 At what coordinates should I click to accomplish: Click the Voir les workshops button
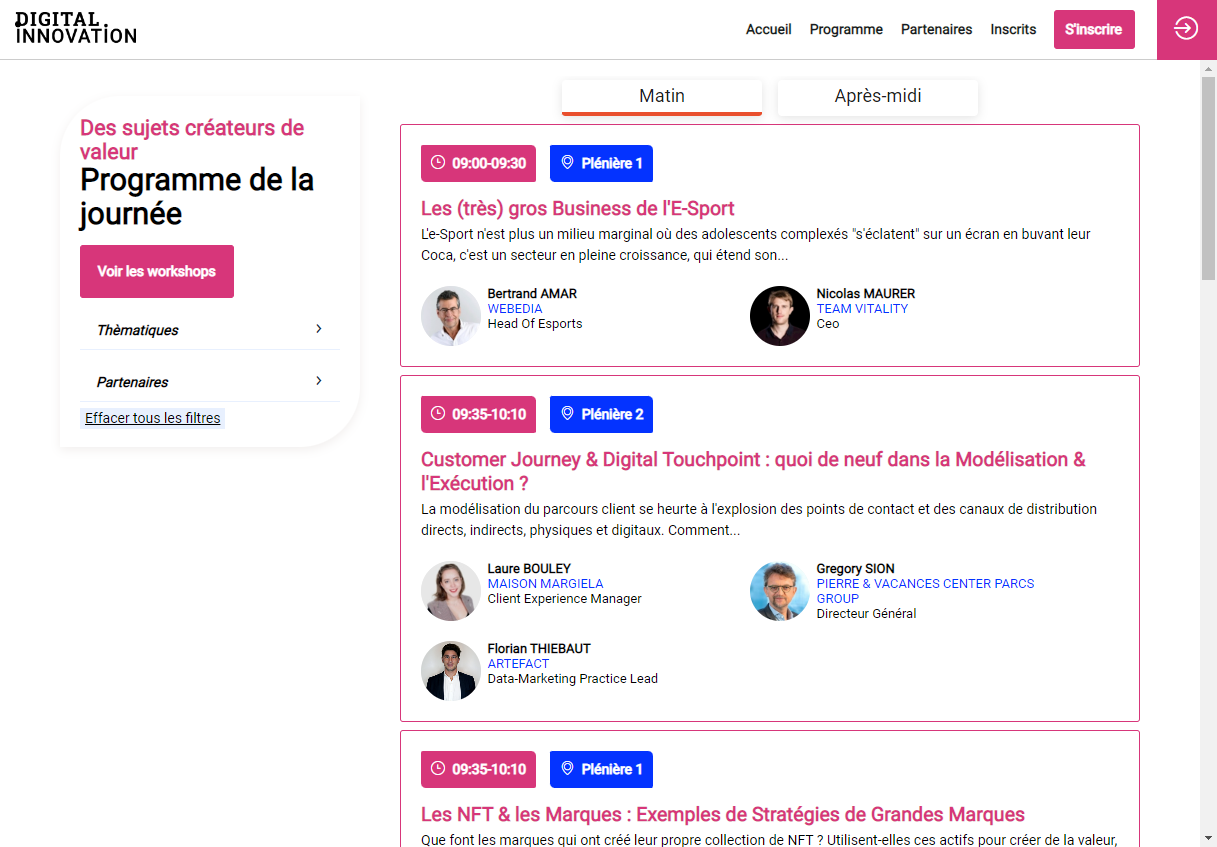pyautogui.click(x=157, y=272)
